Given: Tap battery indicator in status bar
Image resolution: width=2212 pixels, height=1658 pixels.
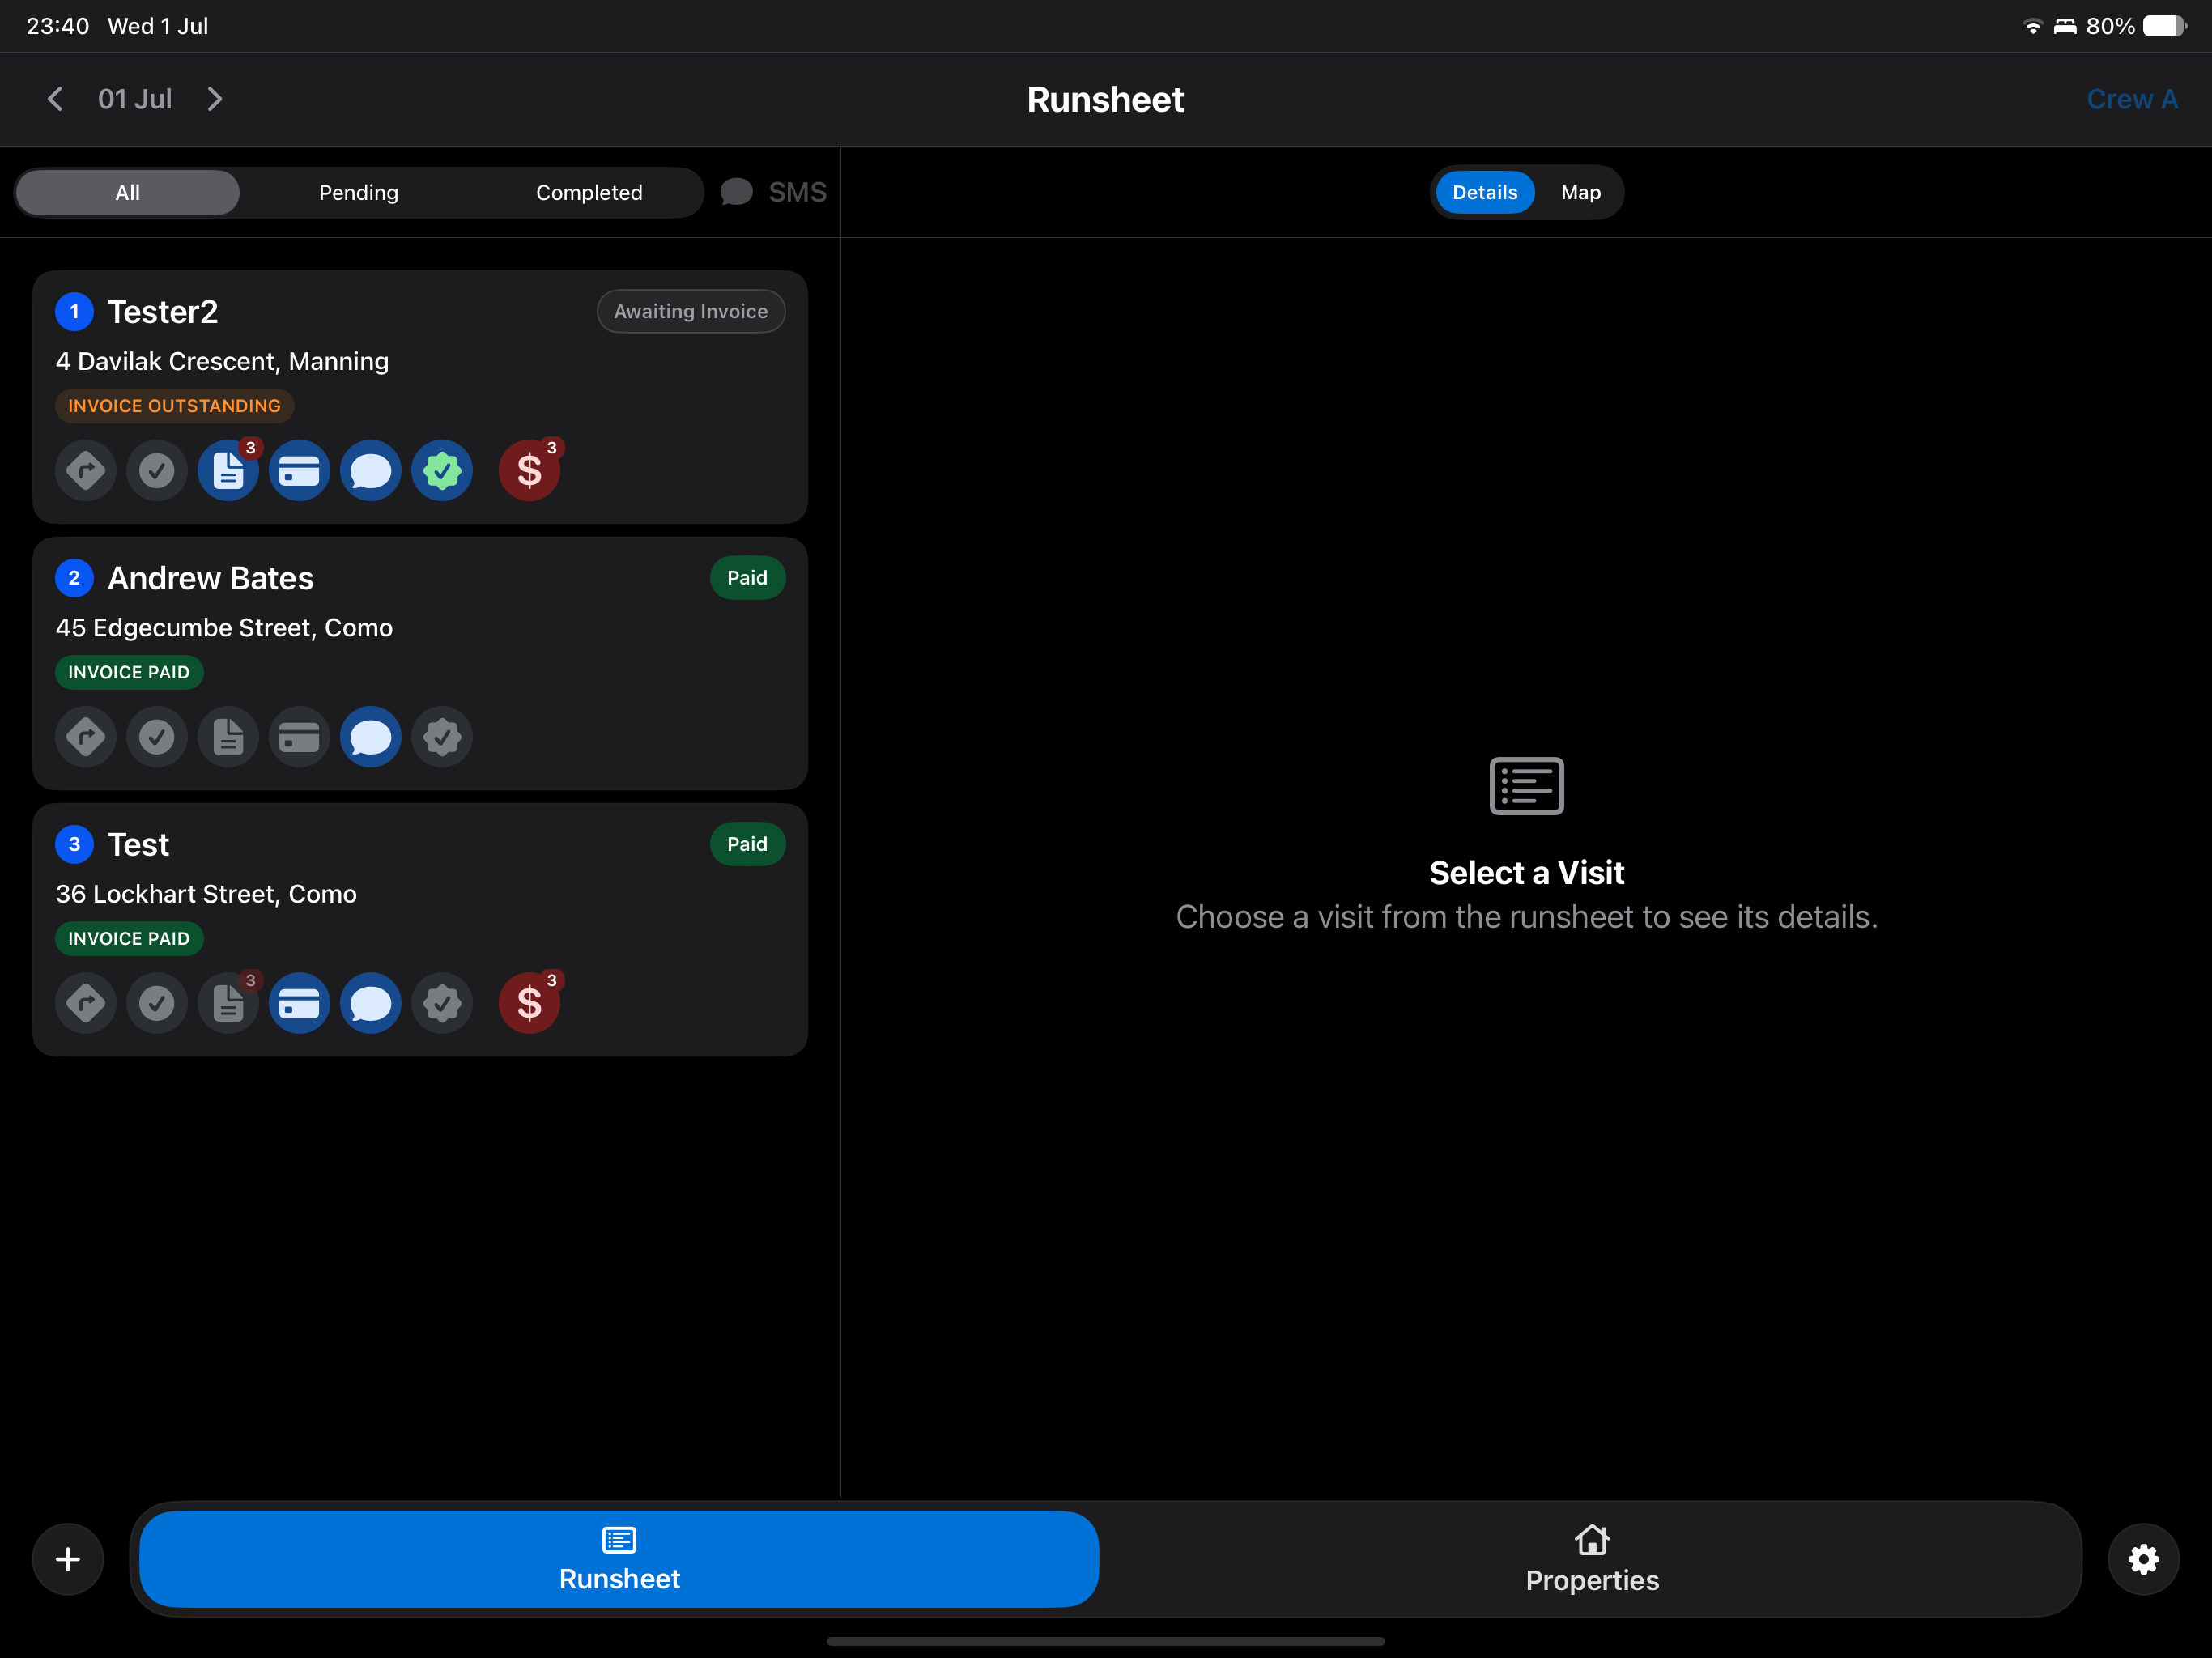Looking at the screenshot, I should click(2165, 26).
